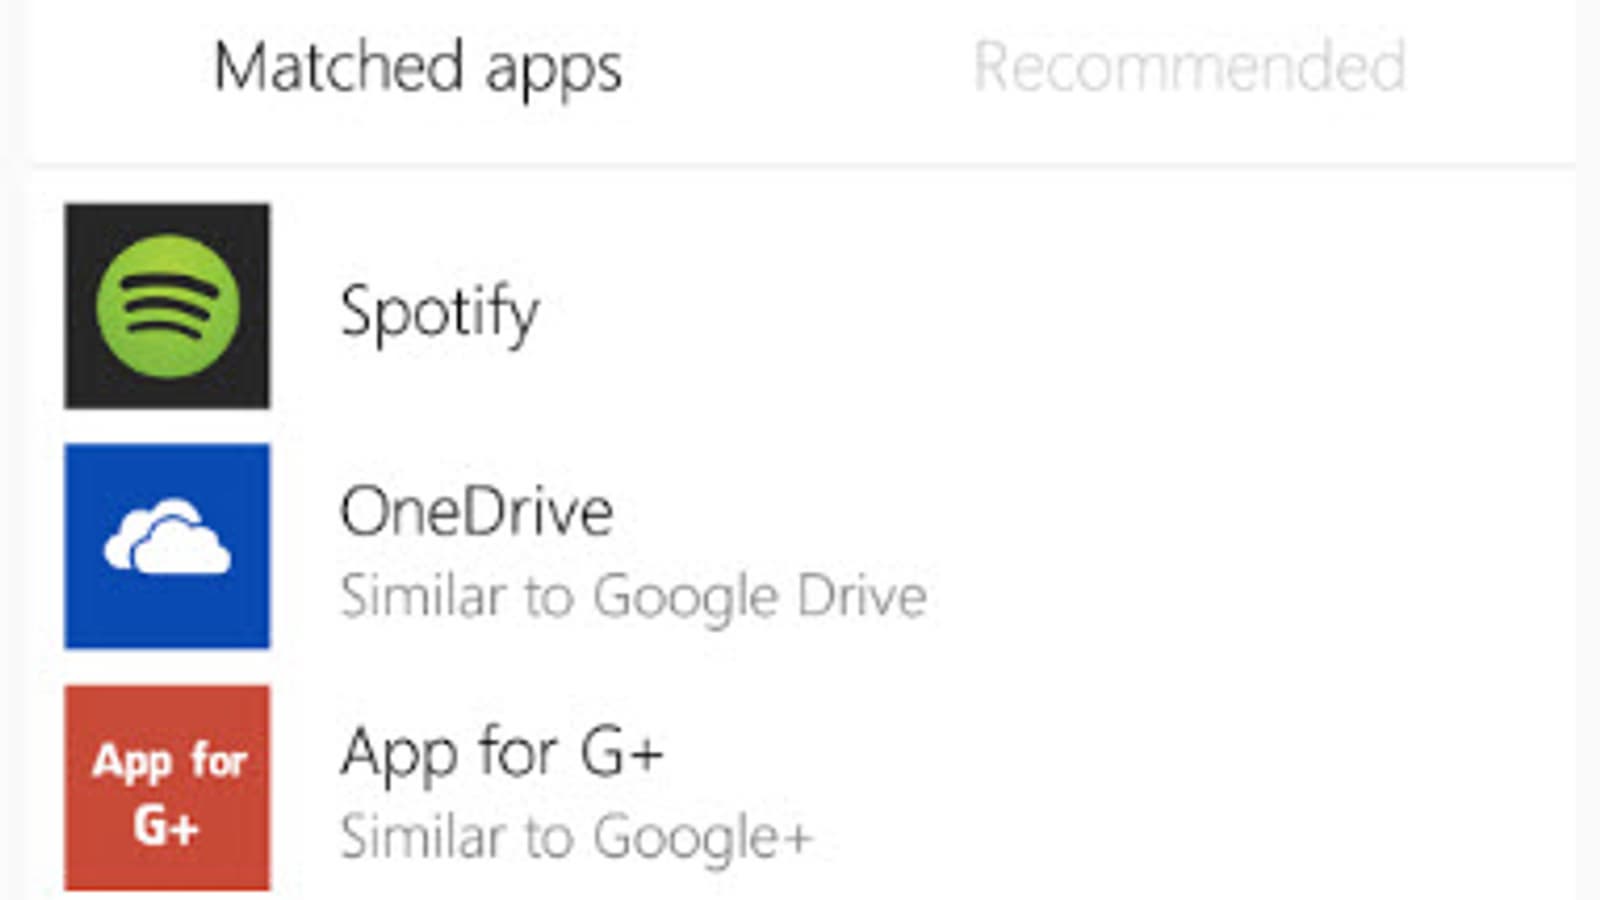This screenshot has height=900, width=1600.
Task: Click the Similar to Google+ subtitle
Action: tap(576, 837)
